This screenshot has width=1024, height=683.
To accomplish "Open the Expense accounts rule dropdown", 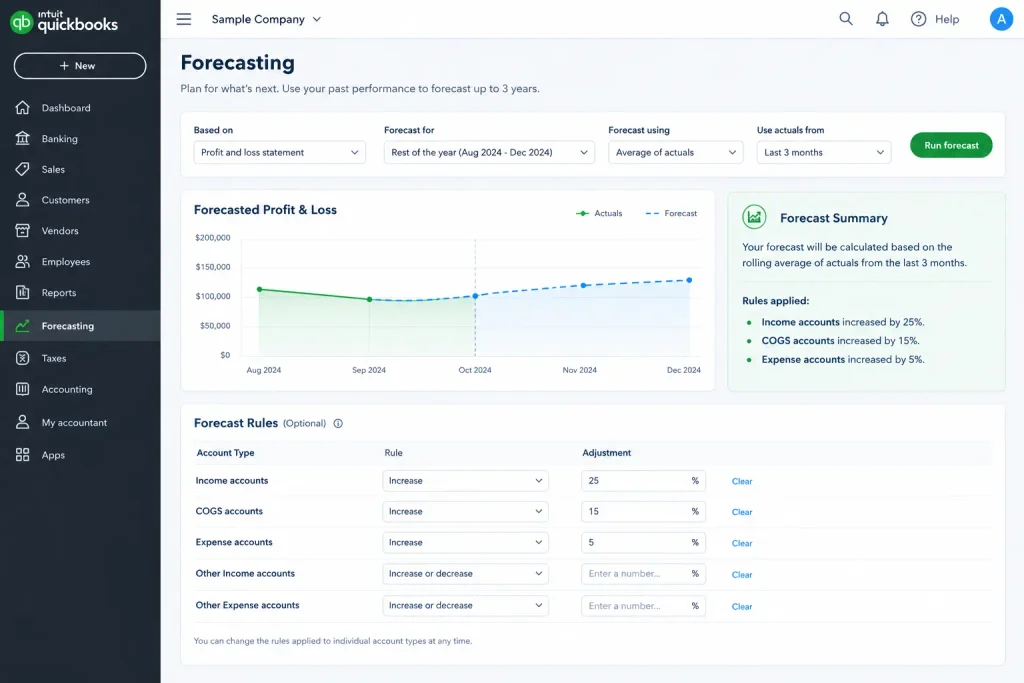I will [x=465, y=543].
